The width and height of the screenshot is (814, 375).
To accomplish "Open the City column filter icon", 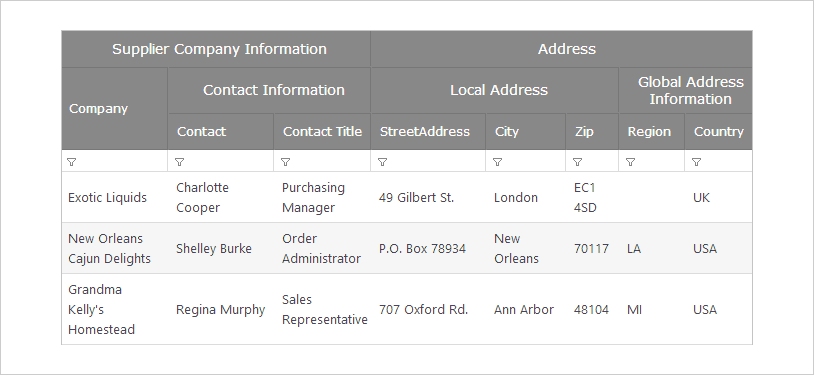I will [x=497, y=162].
